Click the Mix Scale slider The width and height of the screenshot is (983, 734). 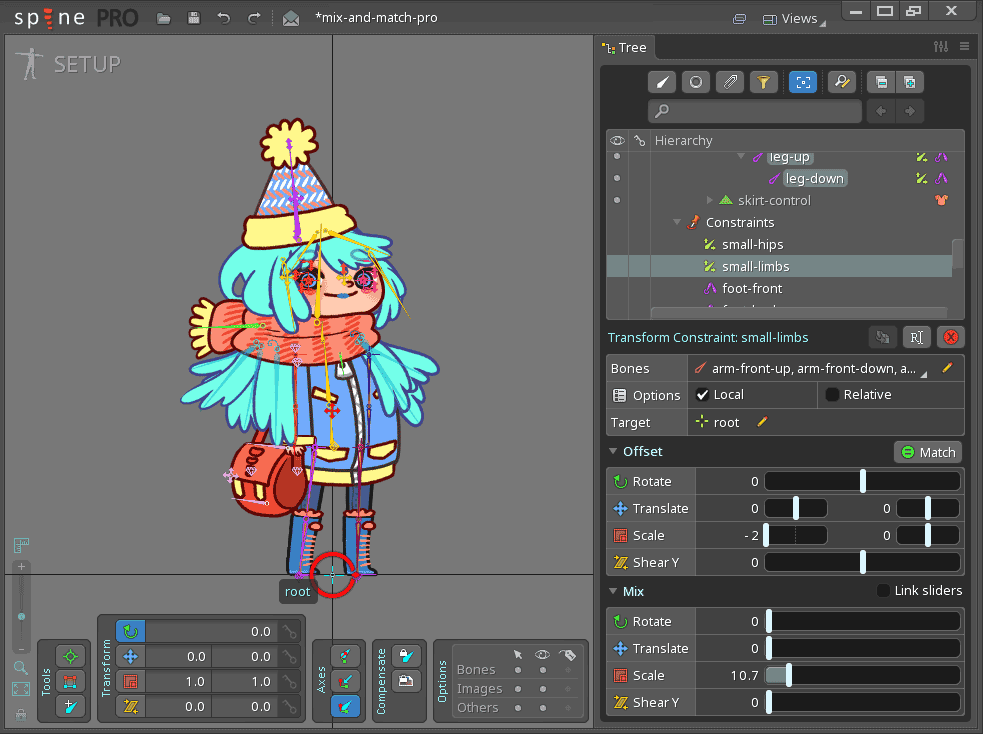point(863,676)
